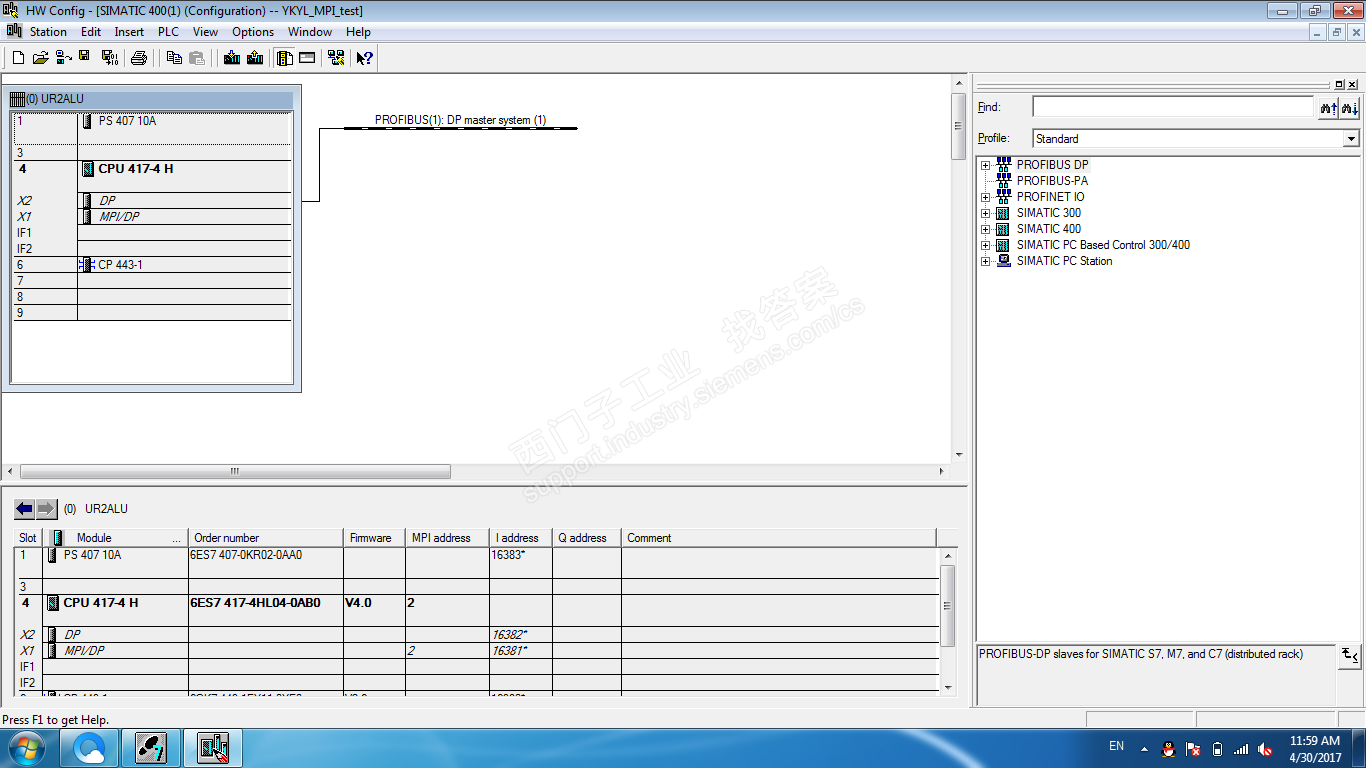Image resolution: width=1366 pixels, height=768 pixels.
Task: Open the Window menu
Action: (310, 32)
